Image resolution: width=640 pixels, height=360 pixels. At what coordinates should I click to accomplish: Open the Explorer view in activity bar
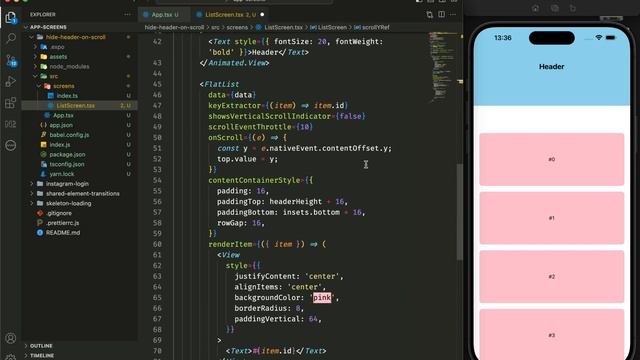[11, 18]
